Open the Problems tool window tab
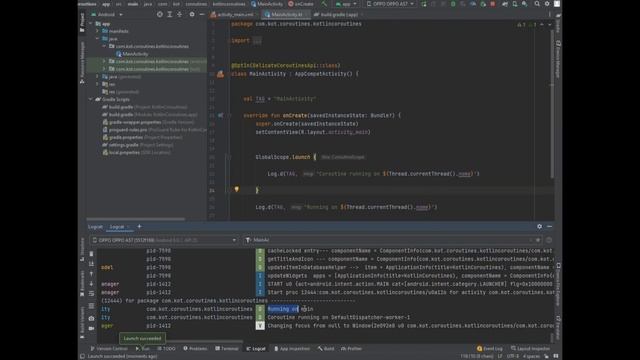 coord(195,349)
